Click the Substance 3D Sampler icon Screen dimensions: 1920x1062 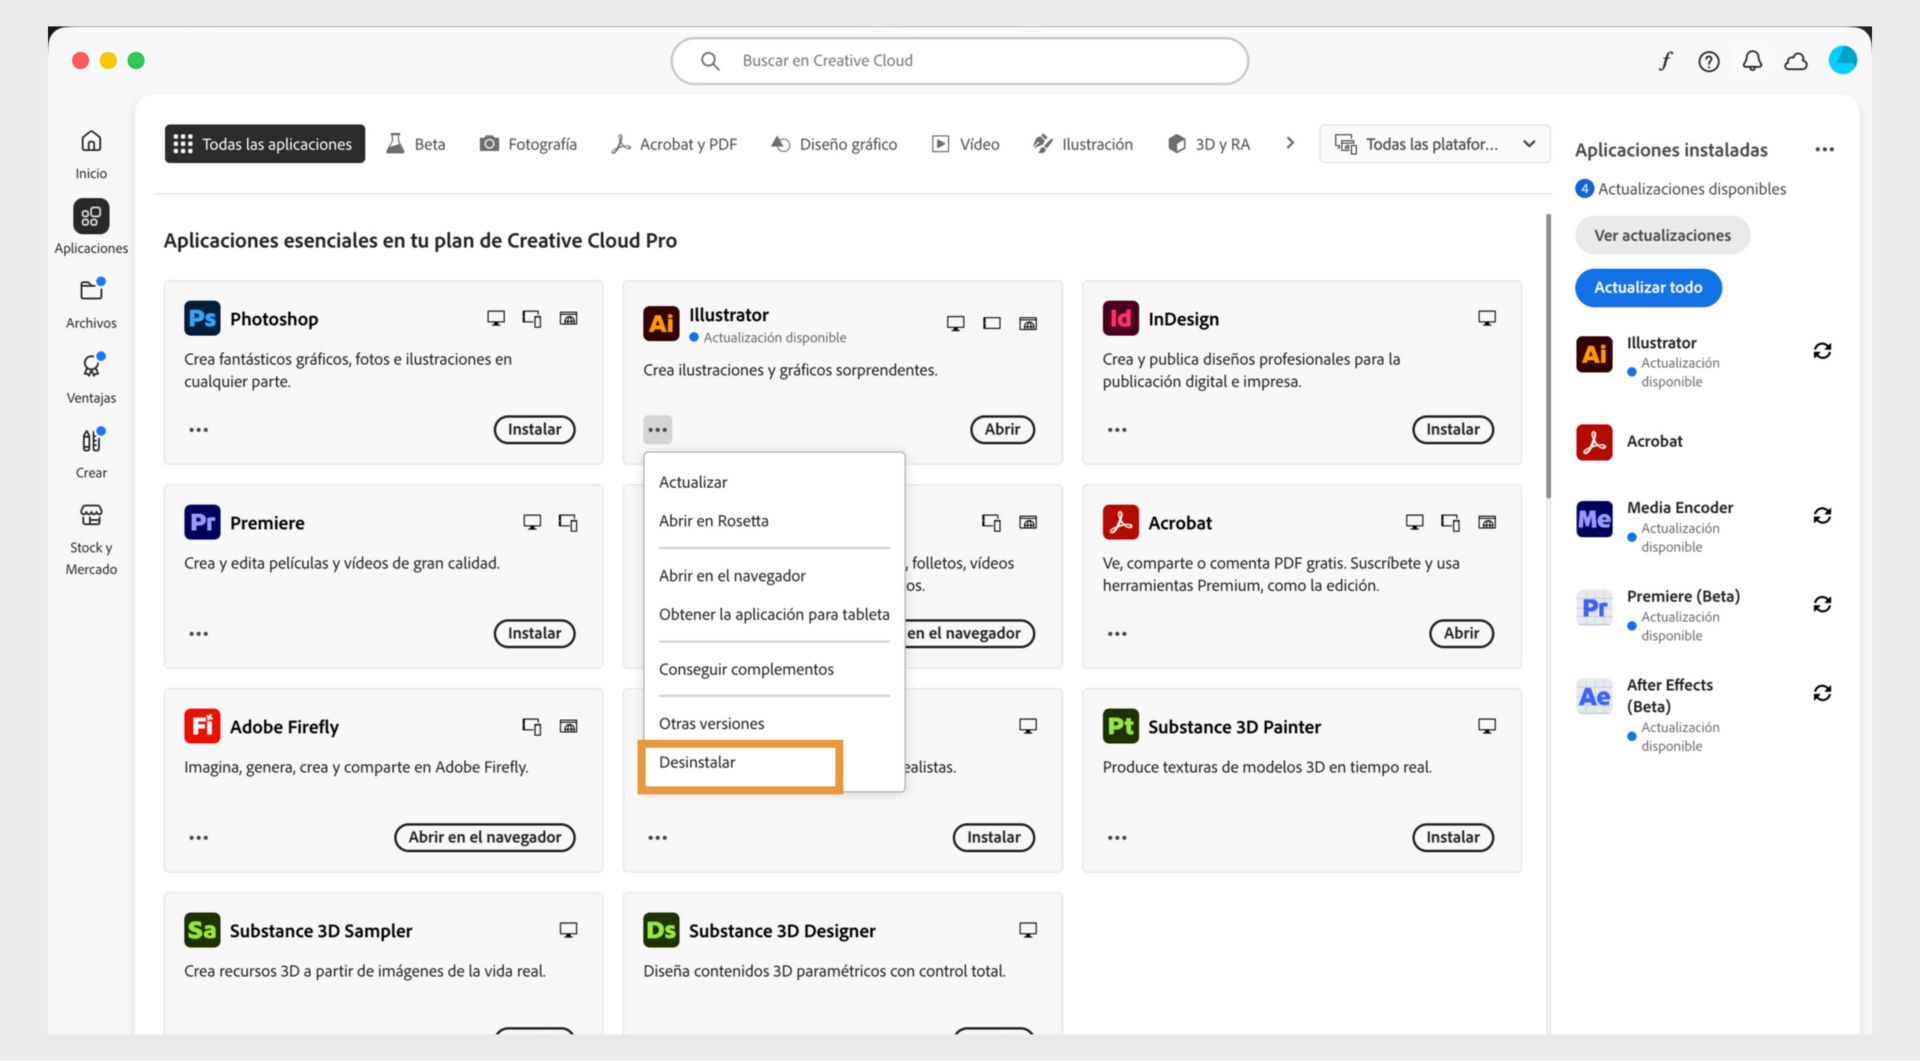(202, 930)
